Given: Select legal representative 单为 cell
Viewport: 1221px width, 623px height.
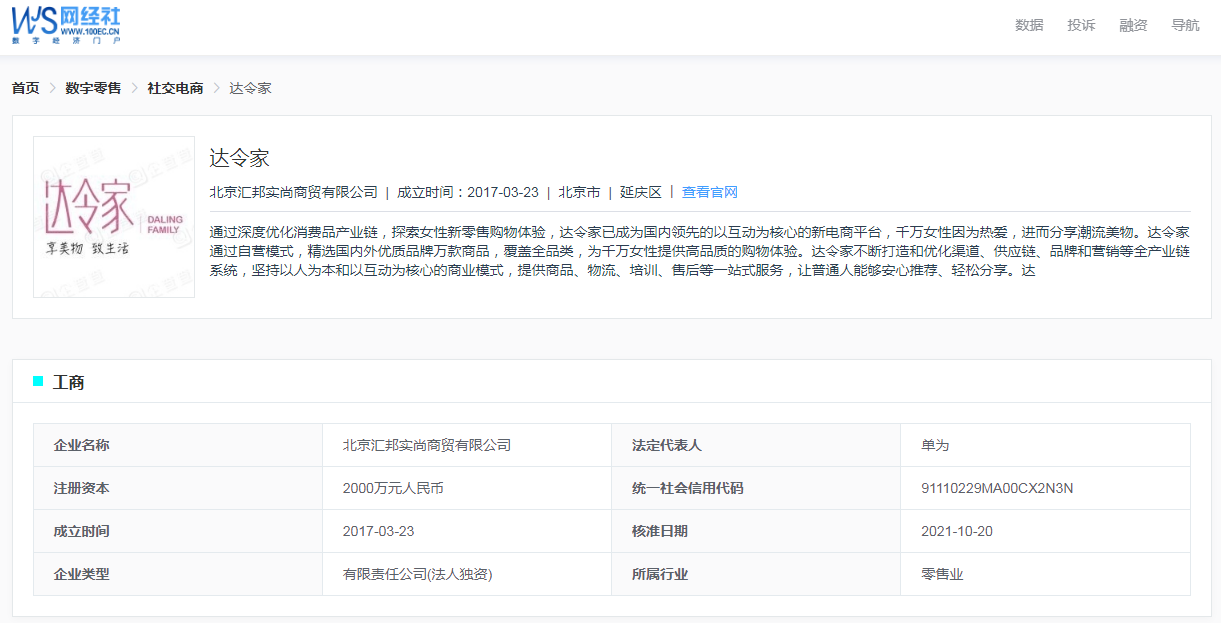Looking at the screenshot, I should (1045, 445).
